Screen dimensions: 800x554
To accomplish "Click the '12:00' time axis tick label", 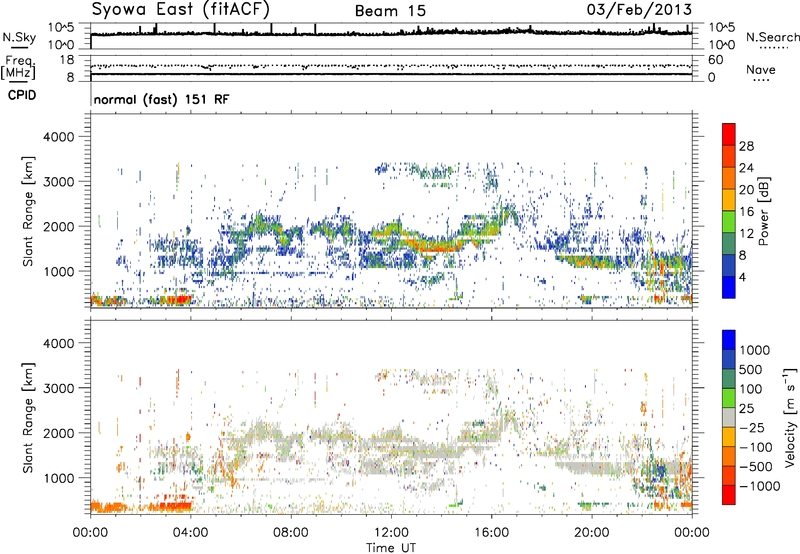I will click(x=391, y=533).
